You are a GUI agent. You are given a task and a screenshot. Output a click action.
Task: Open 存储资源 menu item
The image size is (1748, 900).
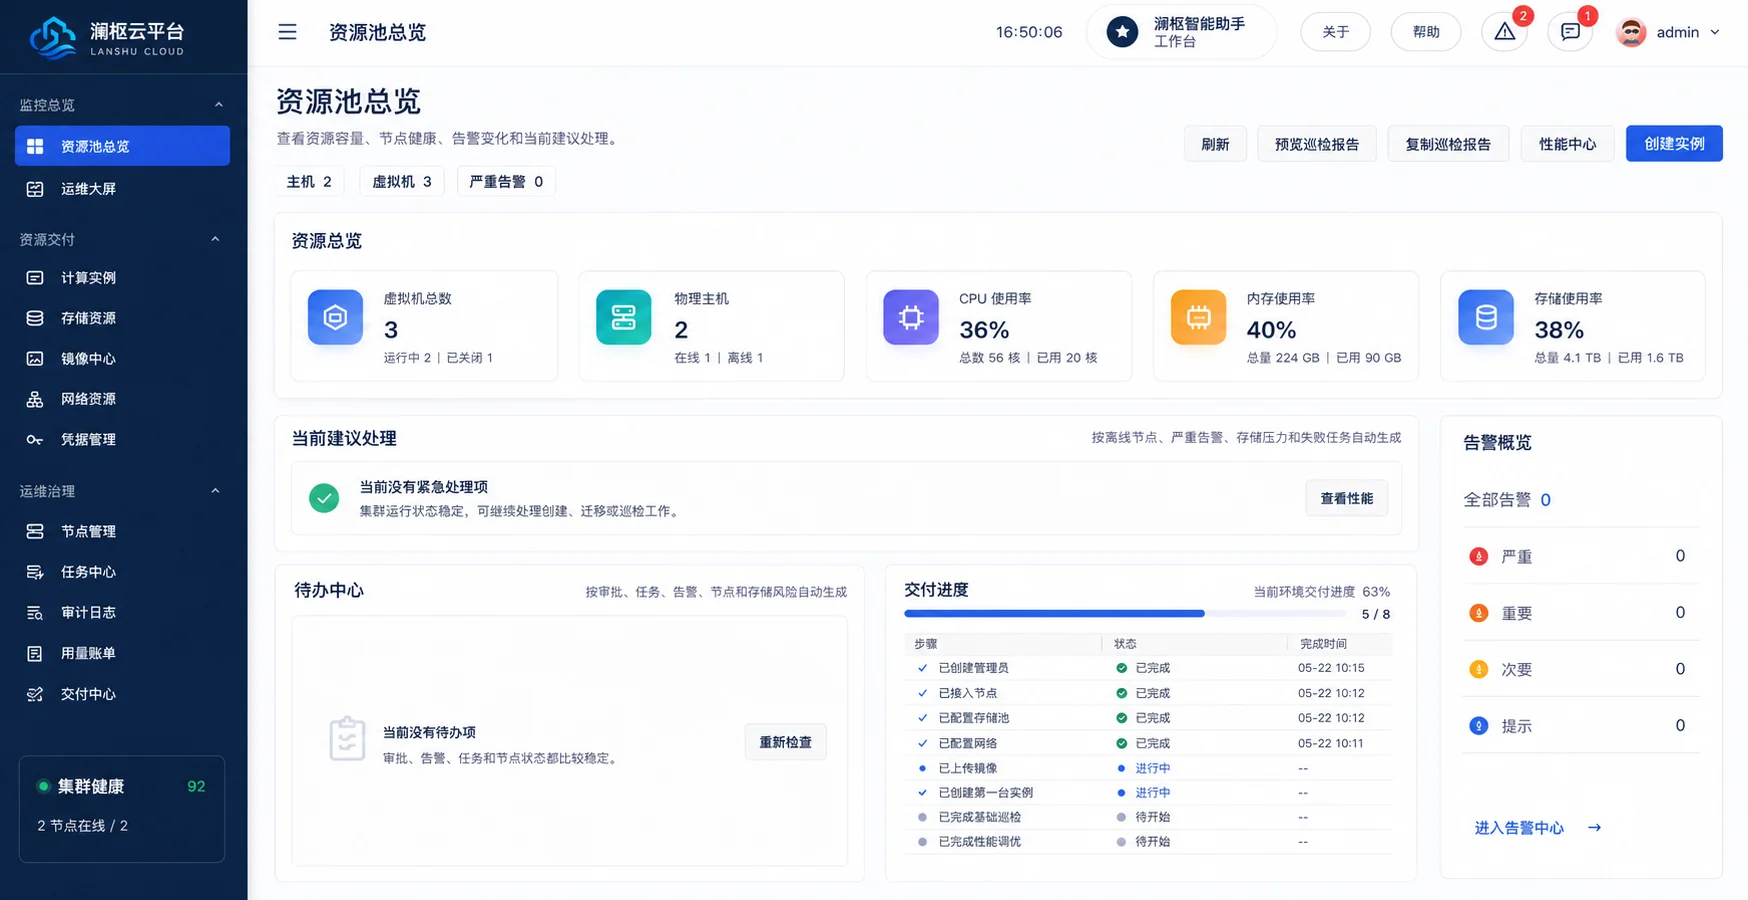(x=122, y=318)
